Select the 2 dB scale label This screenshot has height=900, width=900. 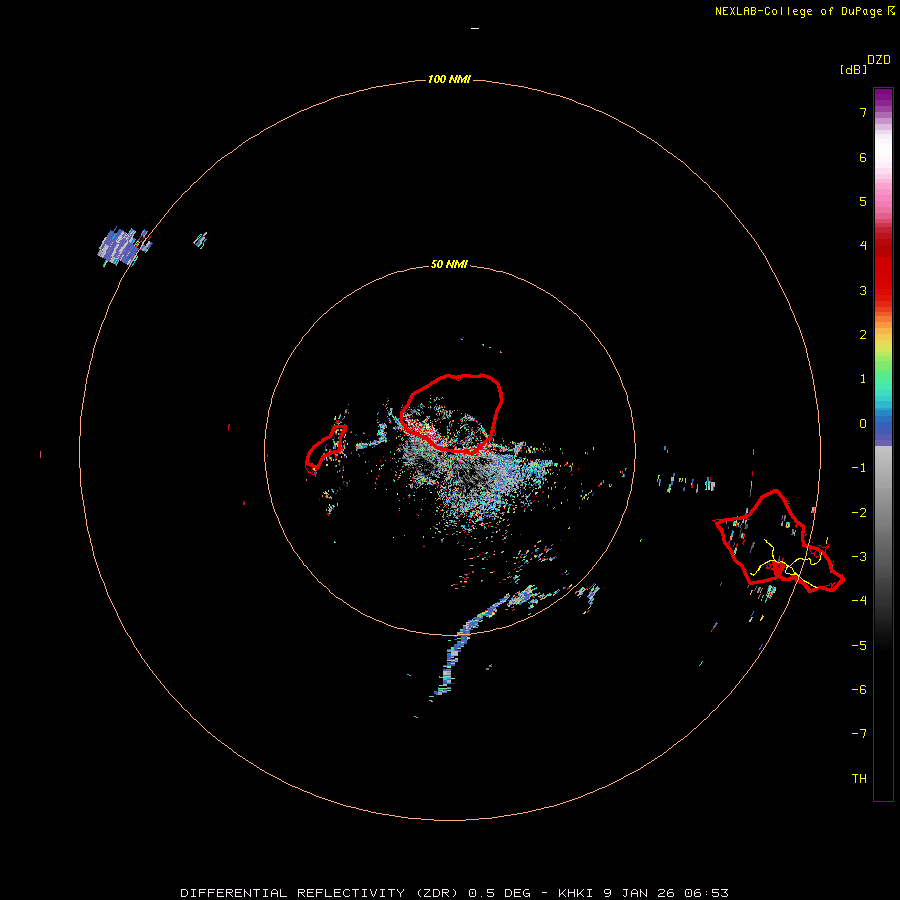click(x=863, y=335)
